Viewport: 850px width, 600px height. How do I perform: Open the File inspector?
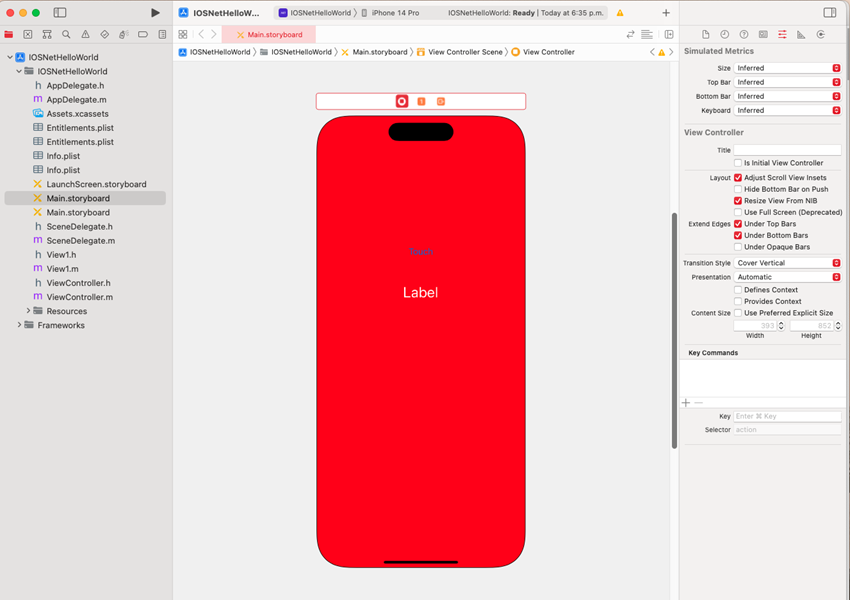coord(704,33)
